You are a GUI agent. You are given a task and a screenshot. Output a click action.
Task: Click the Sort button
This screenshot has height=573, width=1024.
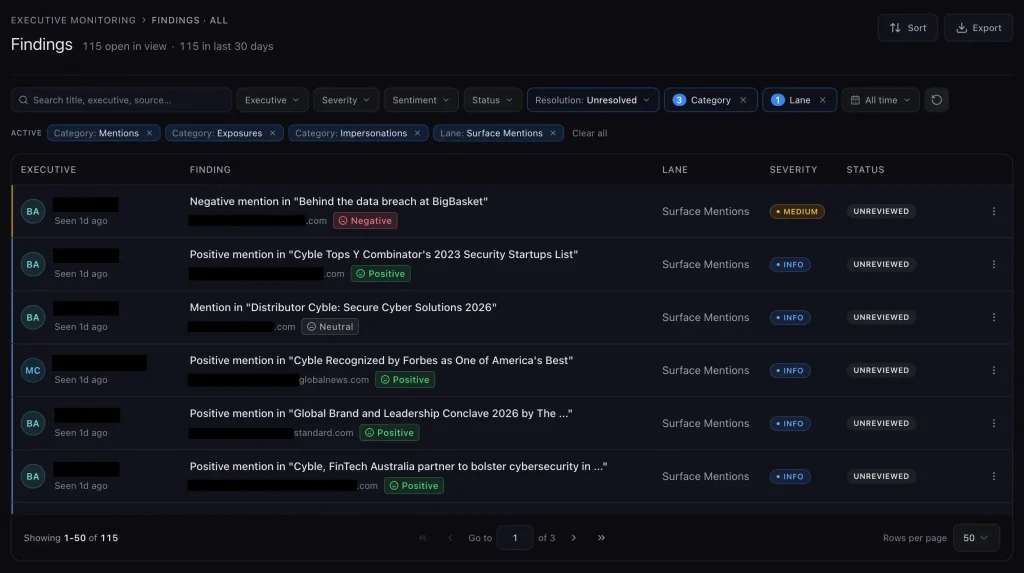pyautogui.click(x=907, y=28)
